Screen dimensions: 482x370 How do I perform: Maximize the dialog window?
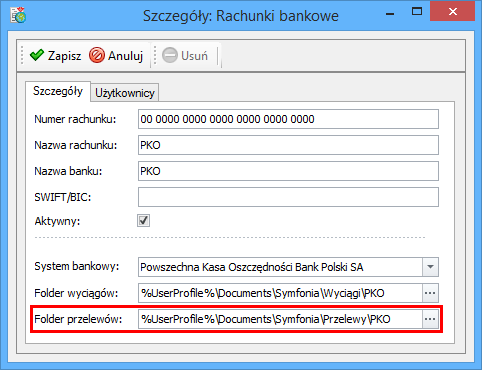click(x=417, y=12)
